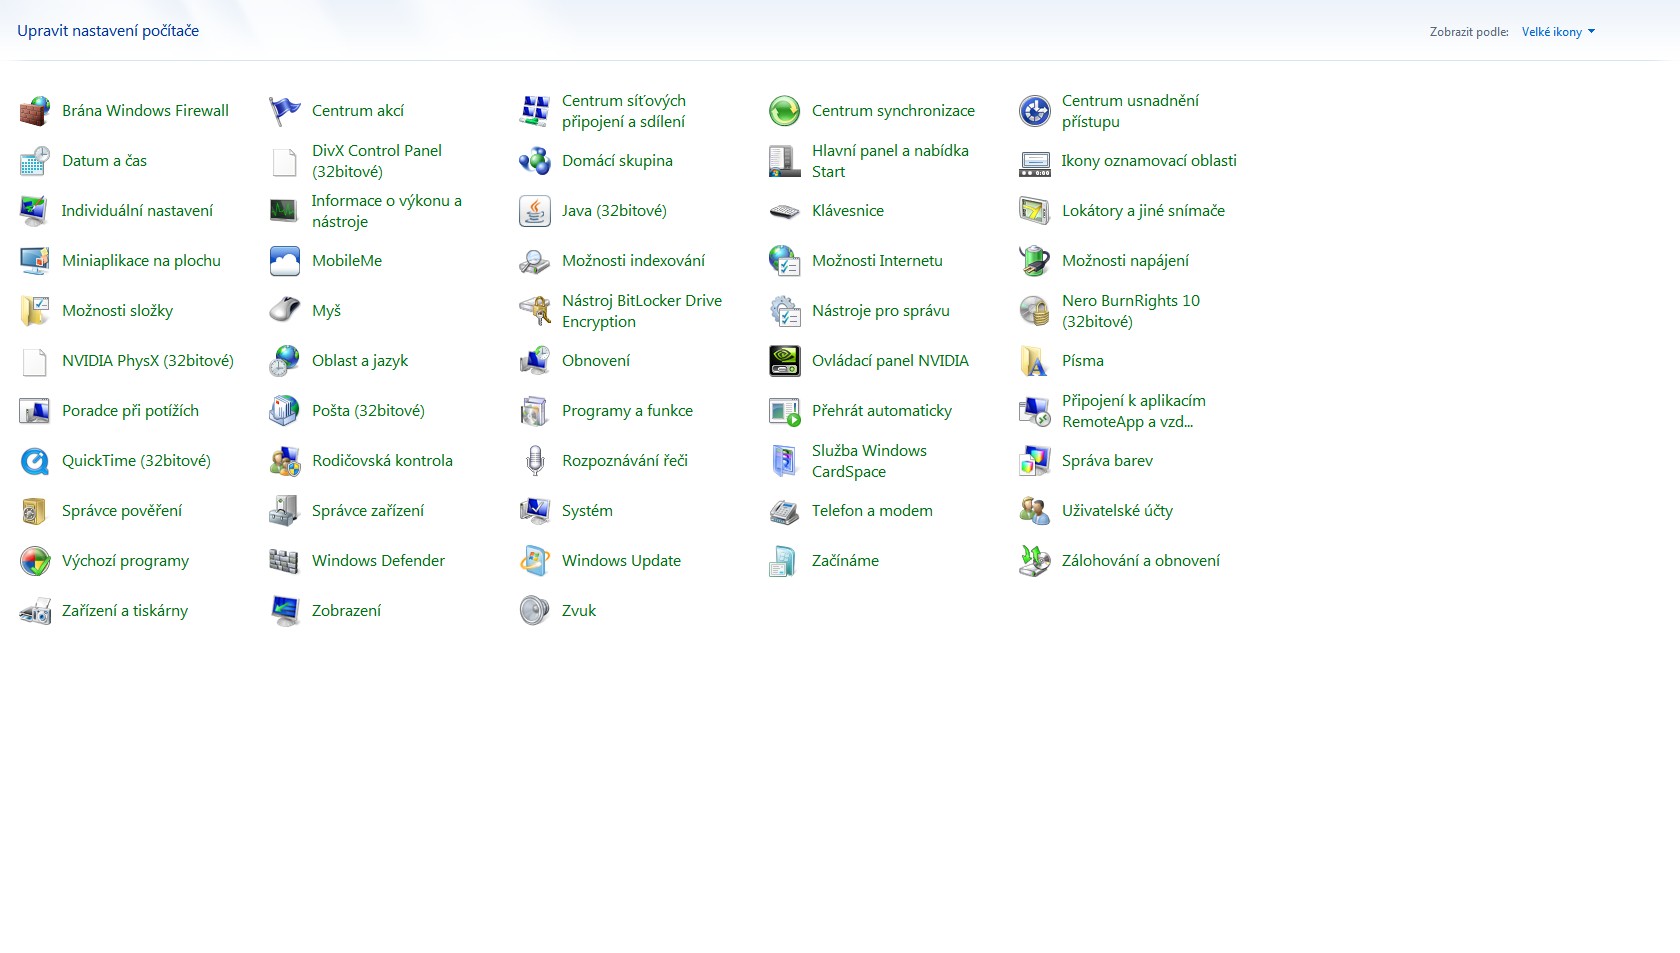
Task: Click the NVIDIA PhysX (32bitové) link
Action: (x=148, y=361)
